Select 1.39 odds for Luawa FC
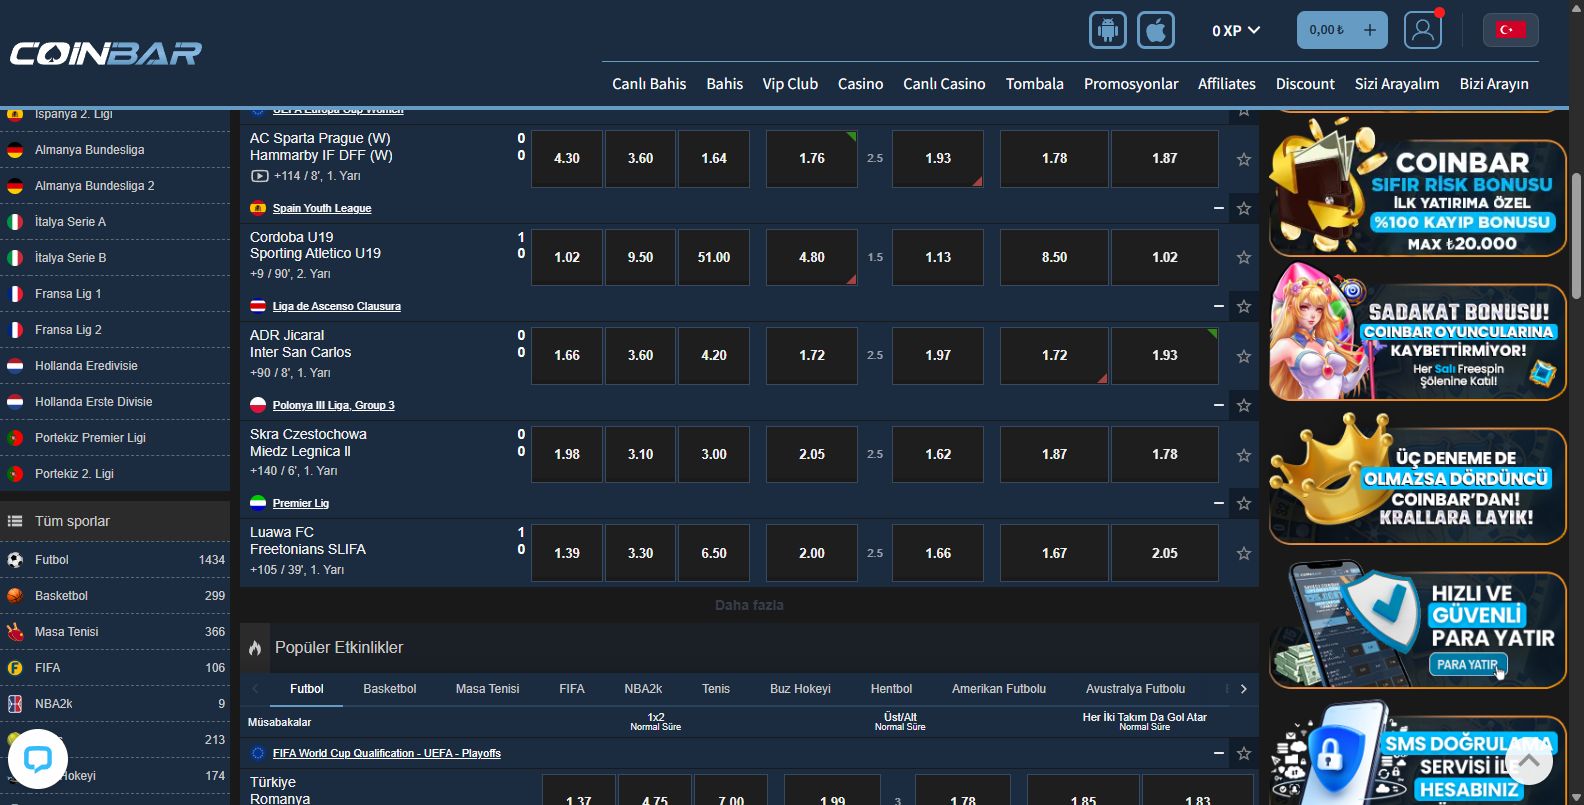 (x=567, y=554)
